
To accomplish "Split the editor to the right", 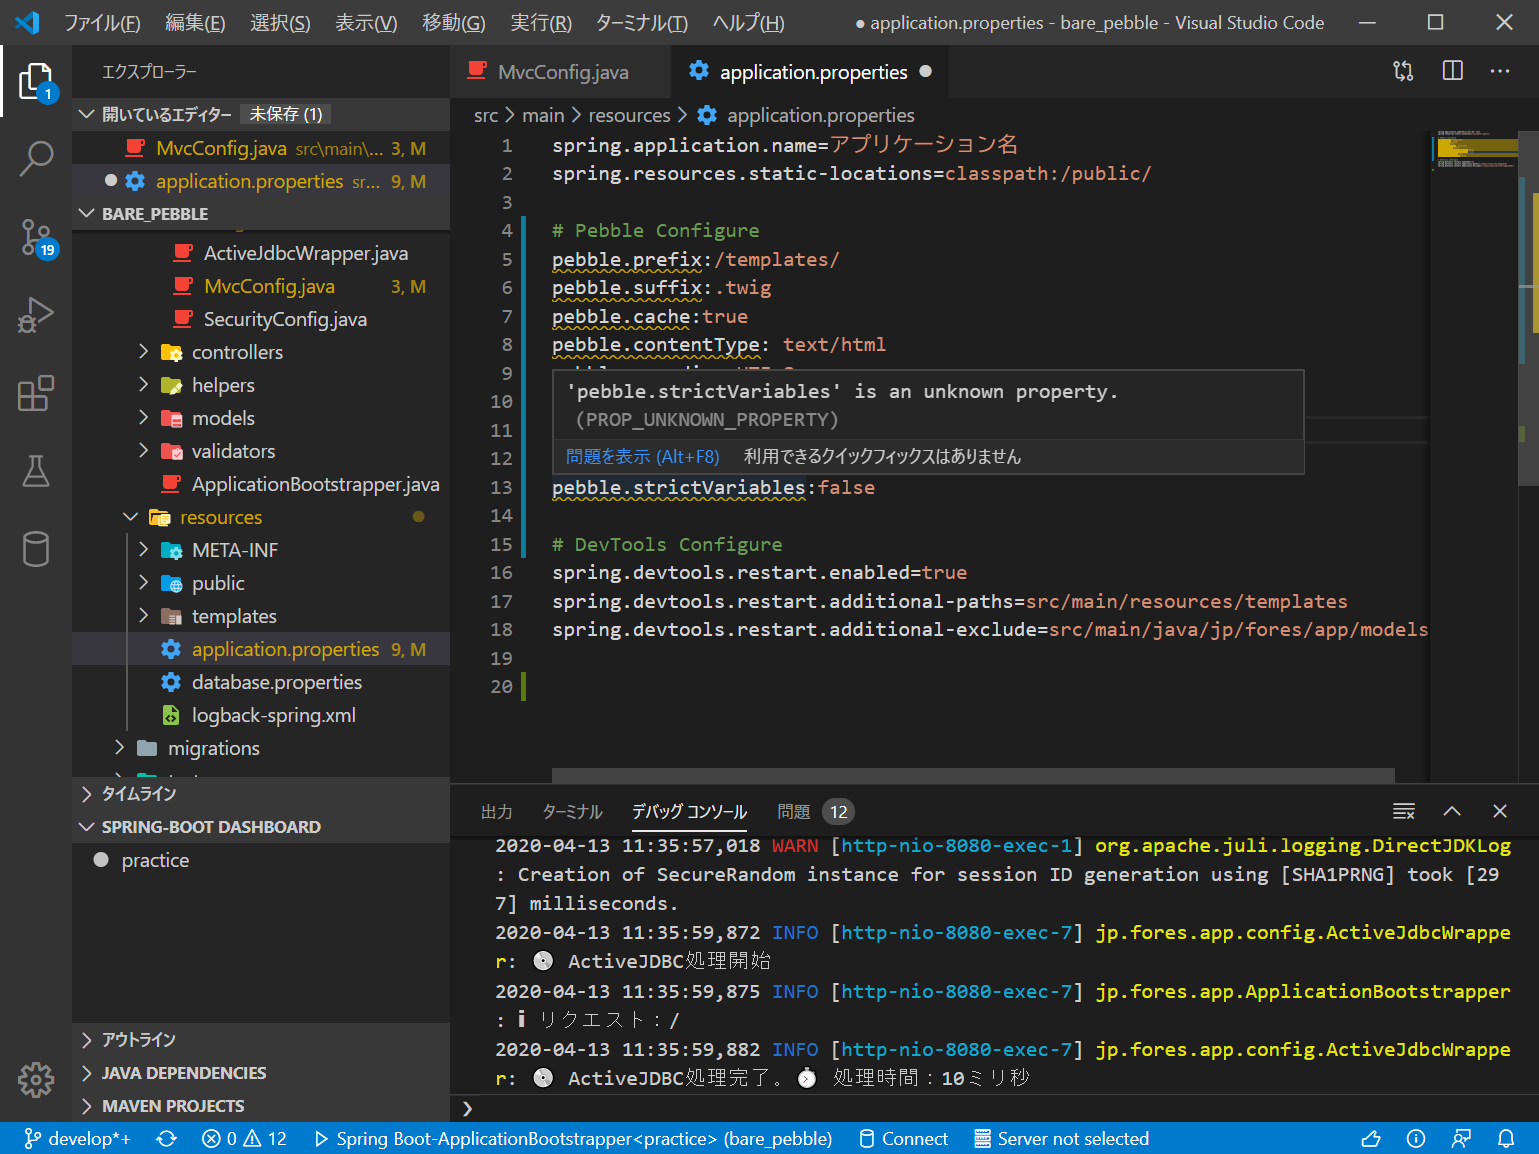I will [1453, 71].
